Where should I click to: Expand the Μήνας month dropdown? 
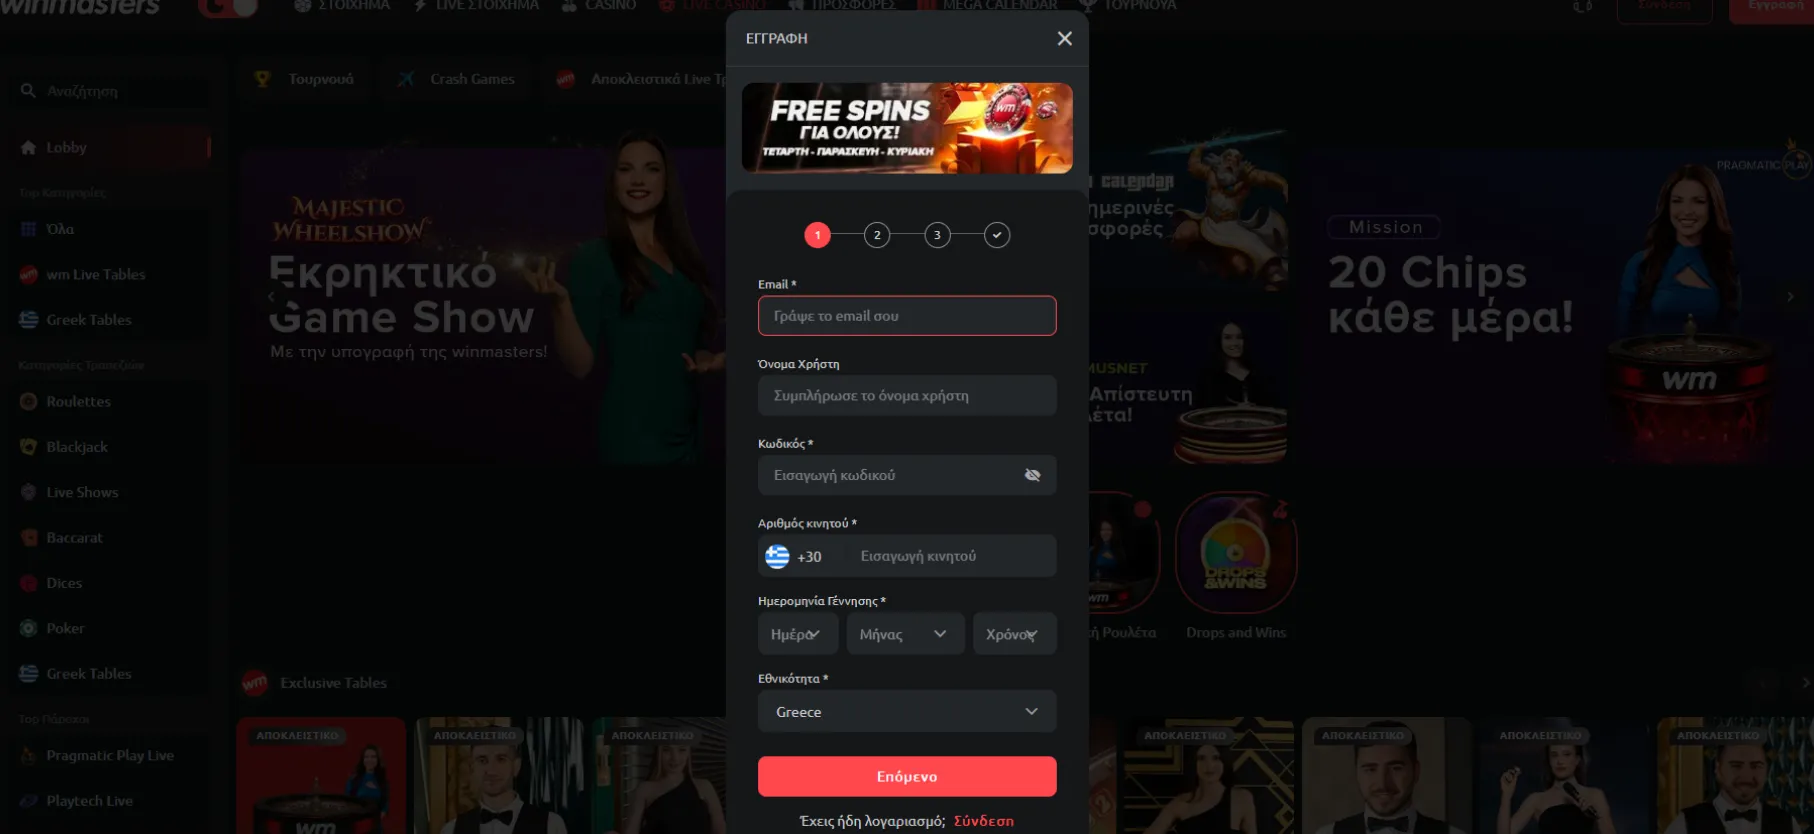[x=905, y=634]
